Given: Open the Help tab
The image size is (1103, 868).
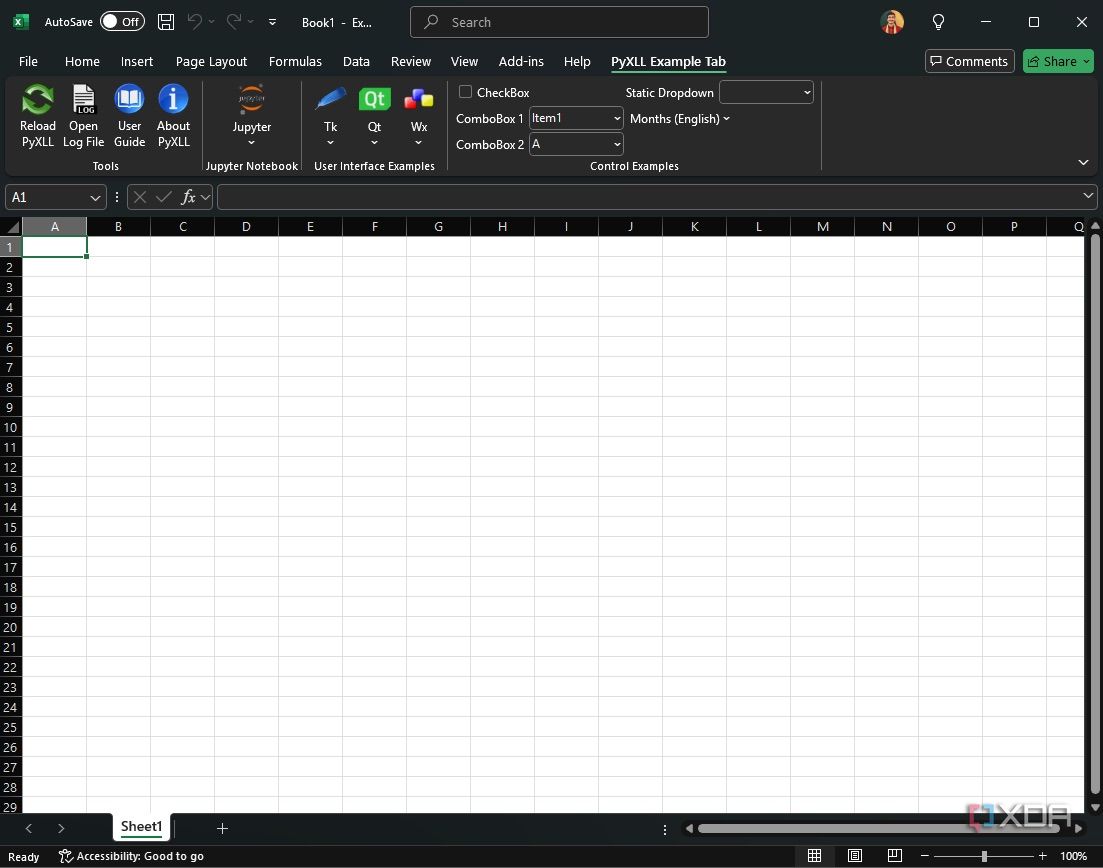Looking at the screenshot, I should (577, 62).
